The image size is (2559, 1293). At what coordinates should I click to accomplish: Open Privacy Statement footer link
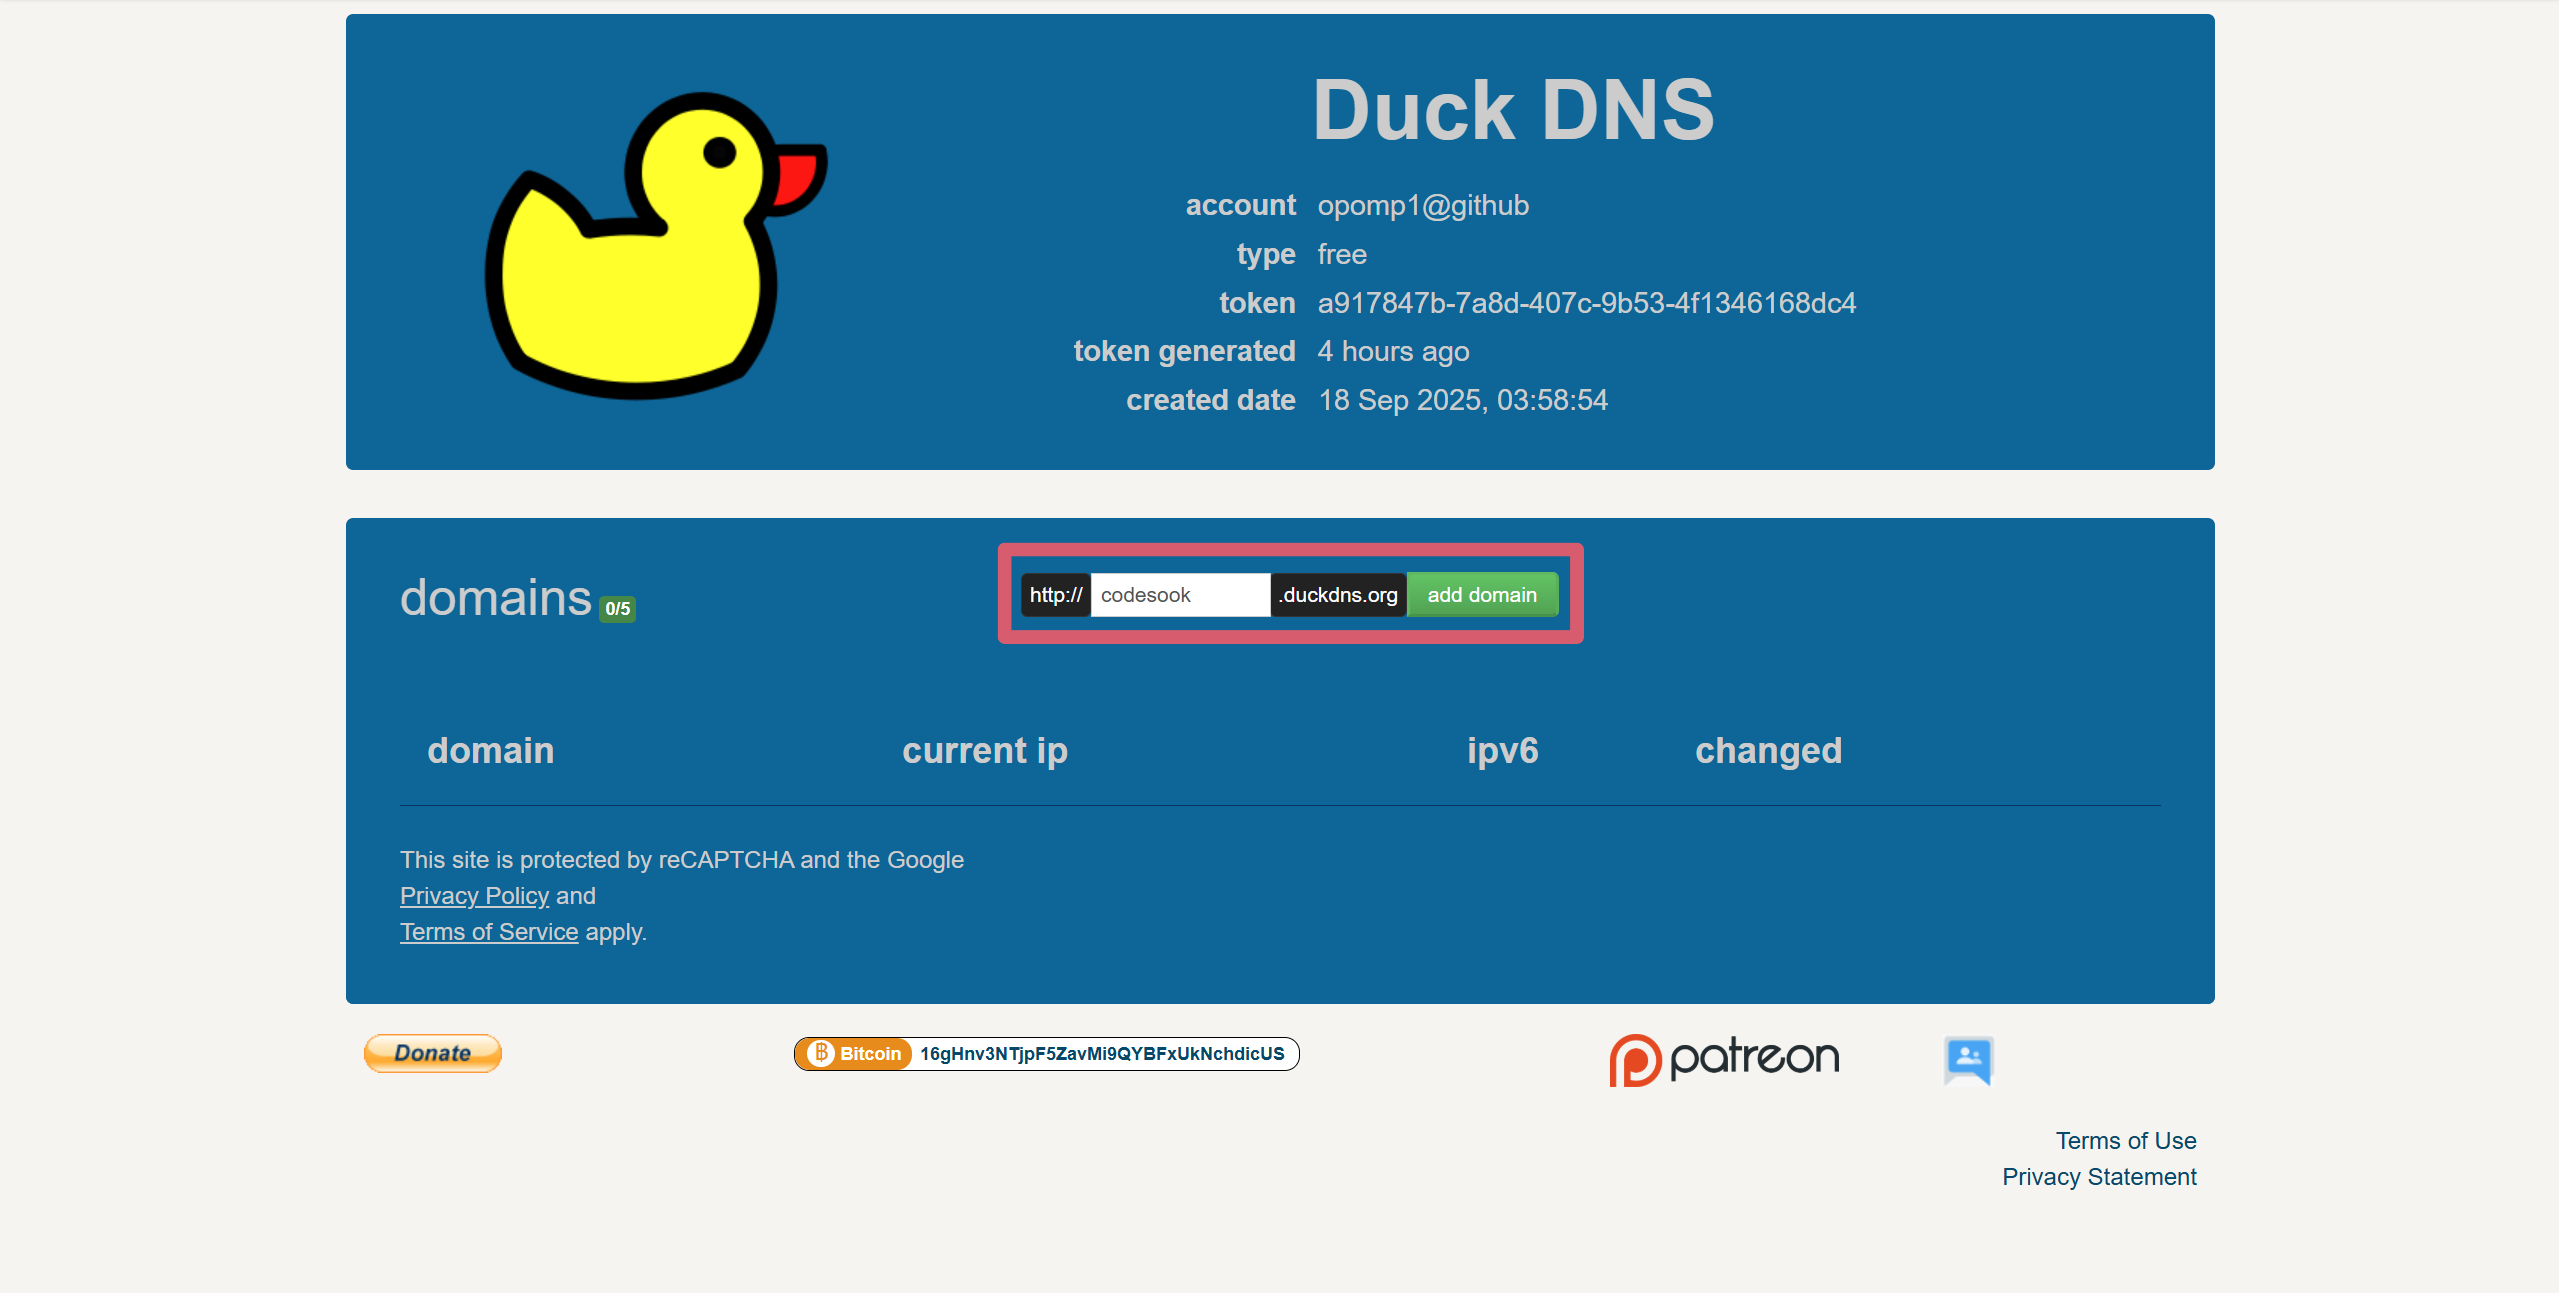(2098, 1177)
